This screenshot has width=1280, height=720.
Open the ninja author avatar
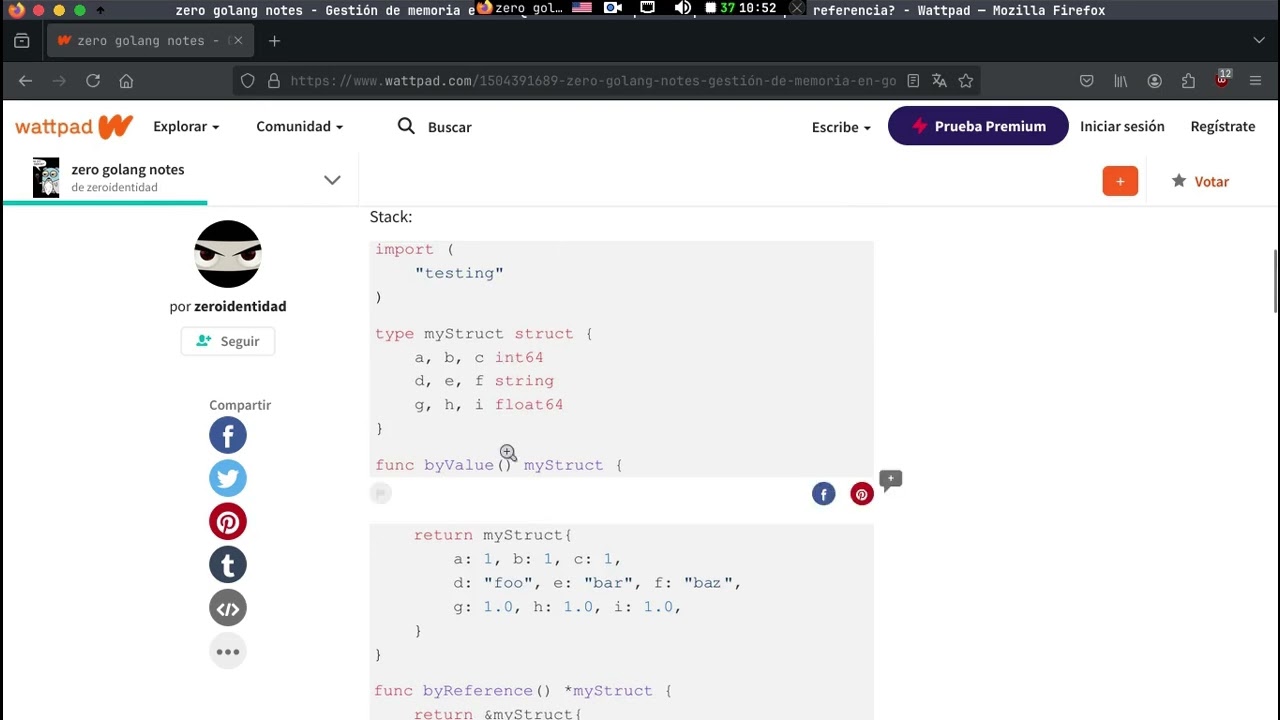coord(228,254)
